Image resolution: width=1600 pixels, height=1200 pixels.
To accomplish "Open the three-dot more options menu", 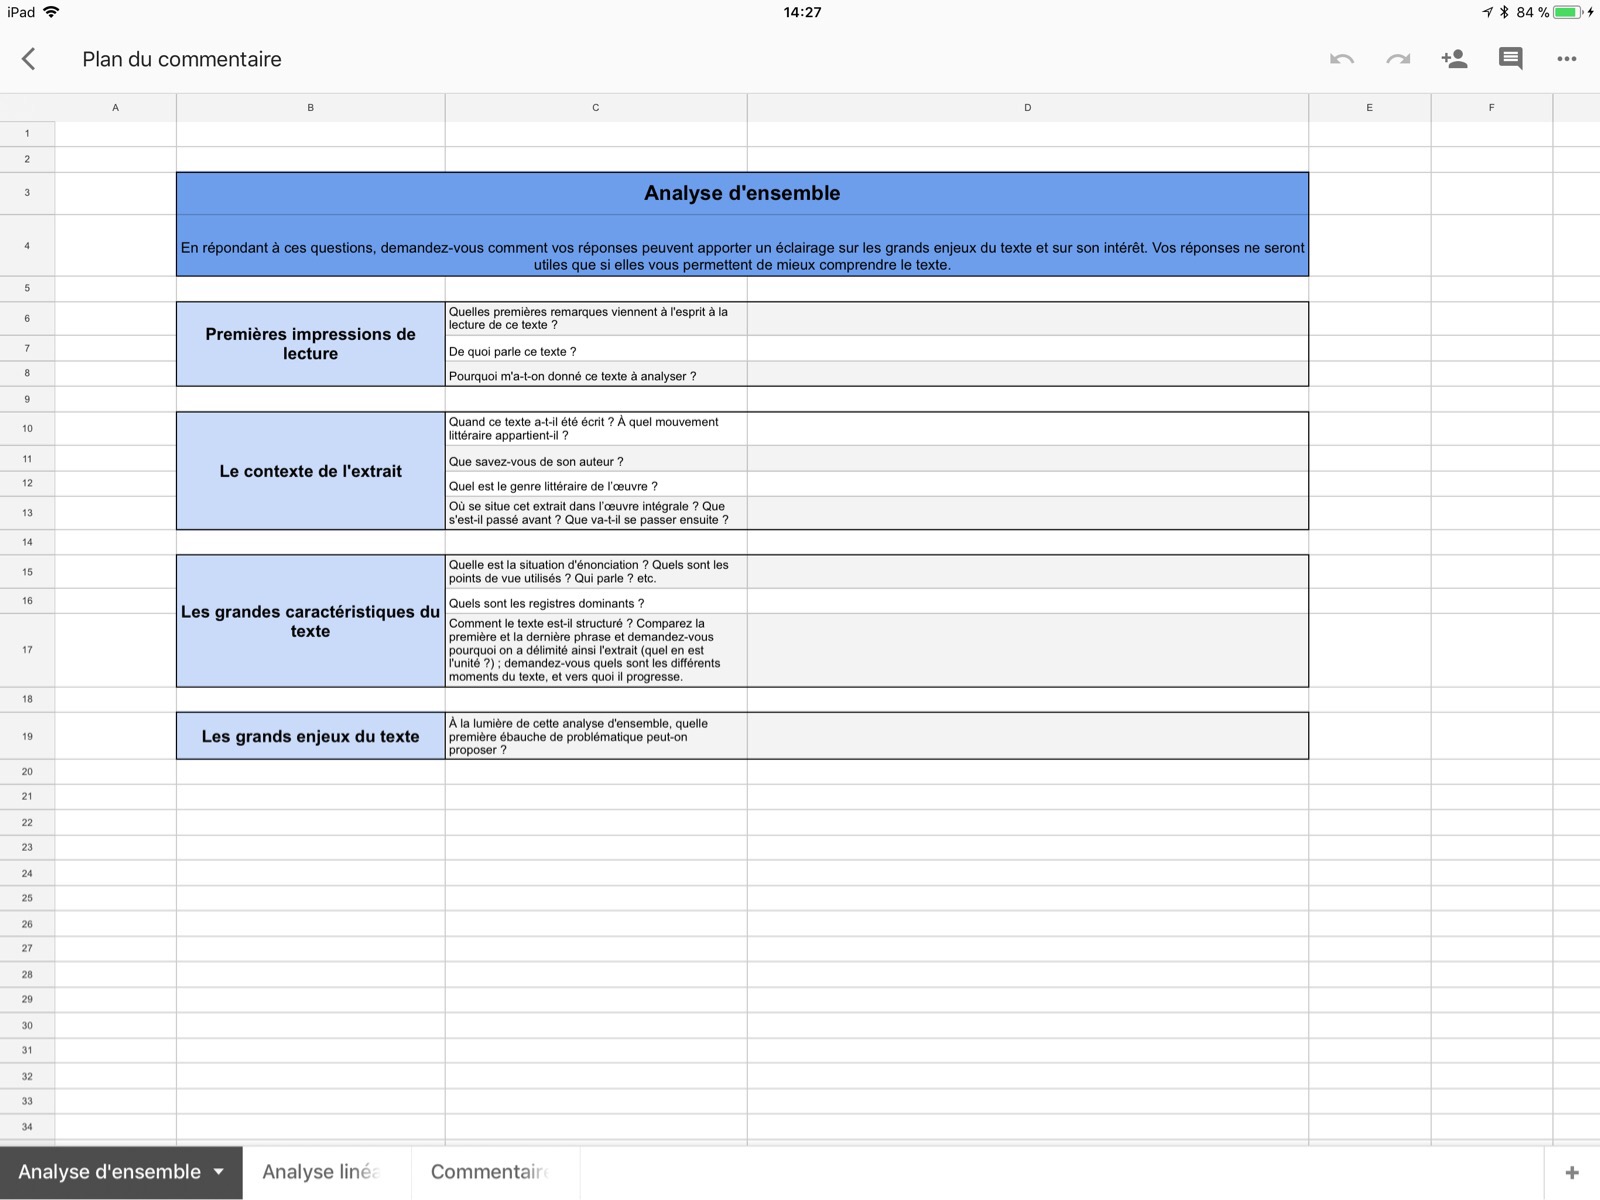I will coord(1567,59).
